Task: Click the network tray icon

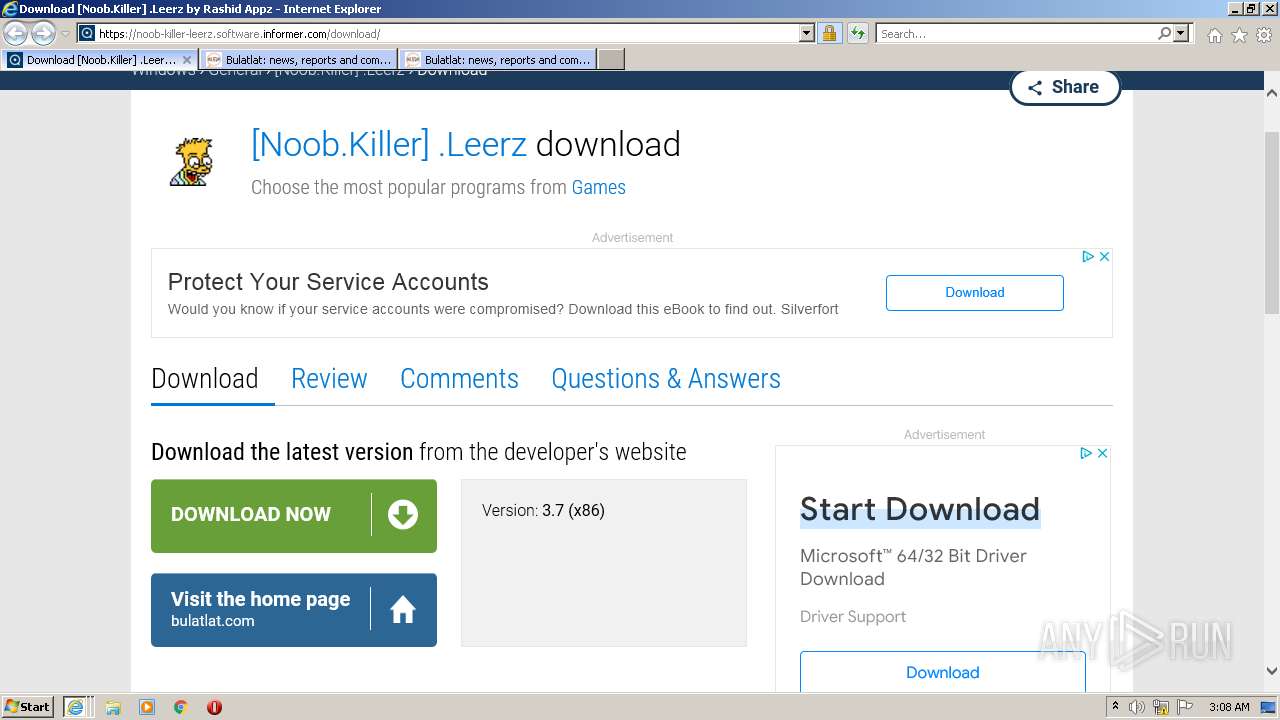Action: (x=1161, y=707)
